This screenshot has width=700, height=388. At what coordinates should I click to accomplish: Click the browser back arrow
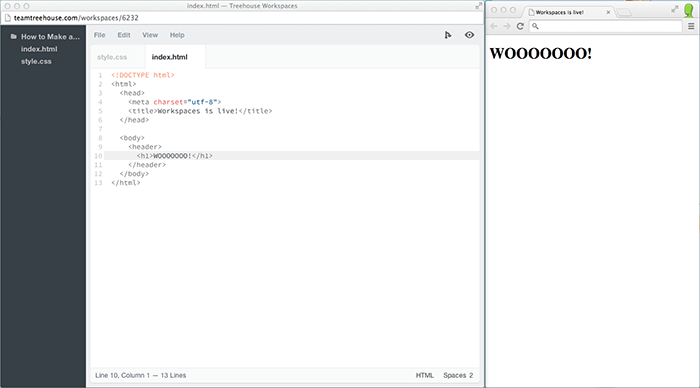click(x=494, y=26)
